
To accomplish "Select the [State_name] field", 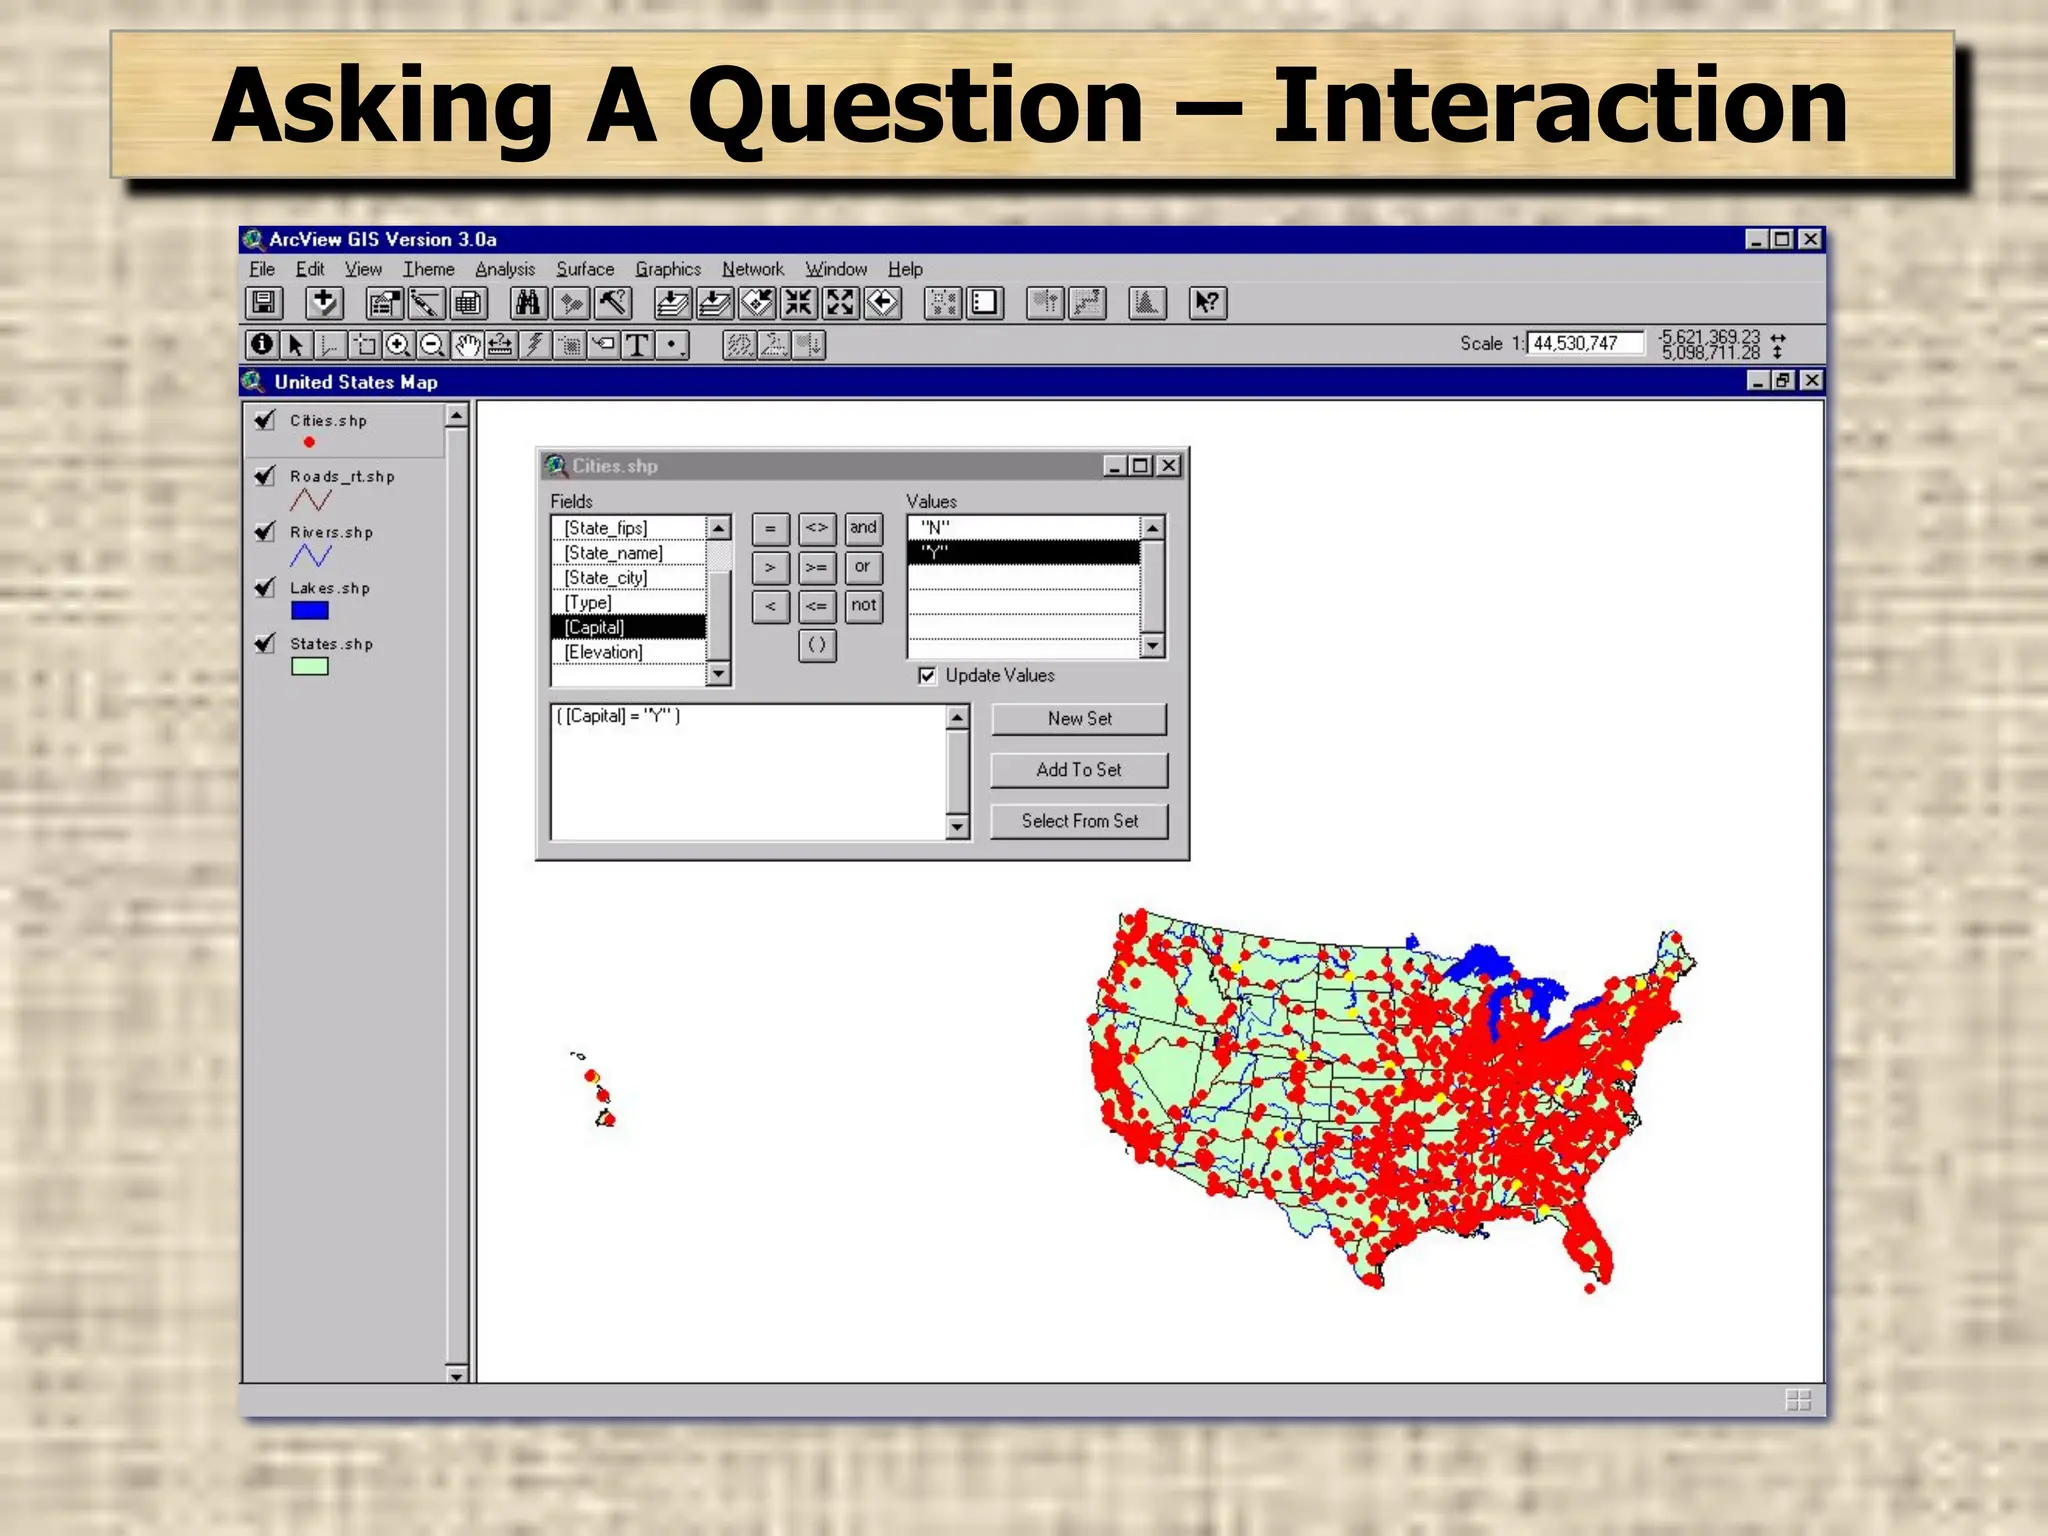I will tap(629, 553).
